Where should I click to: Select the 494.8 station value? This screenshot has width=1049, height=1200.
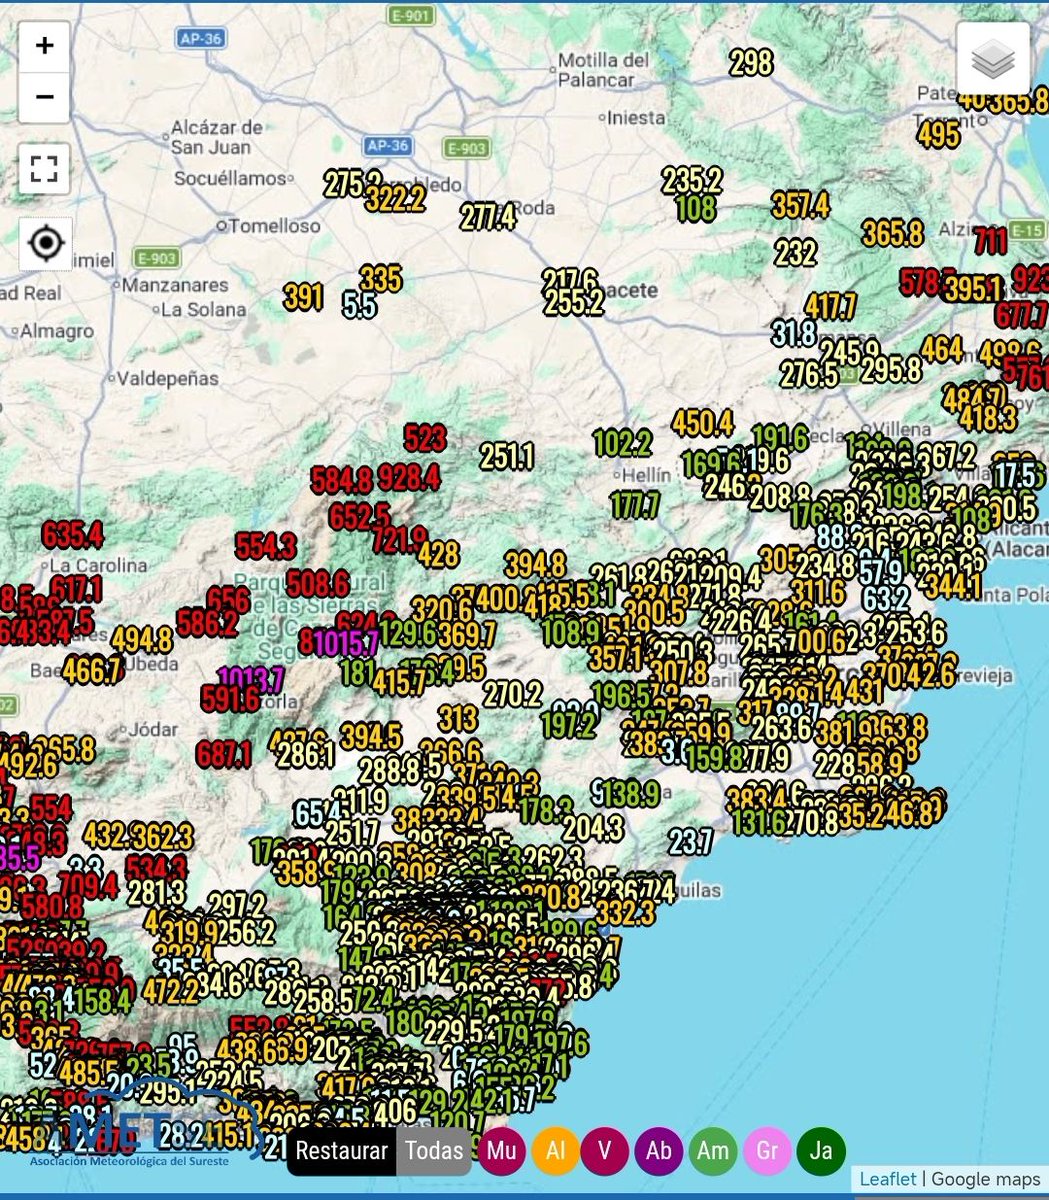pos(142,638)
